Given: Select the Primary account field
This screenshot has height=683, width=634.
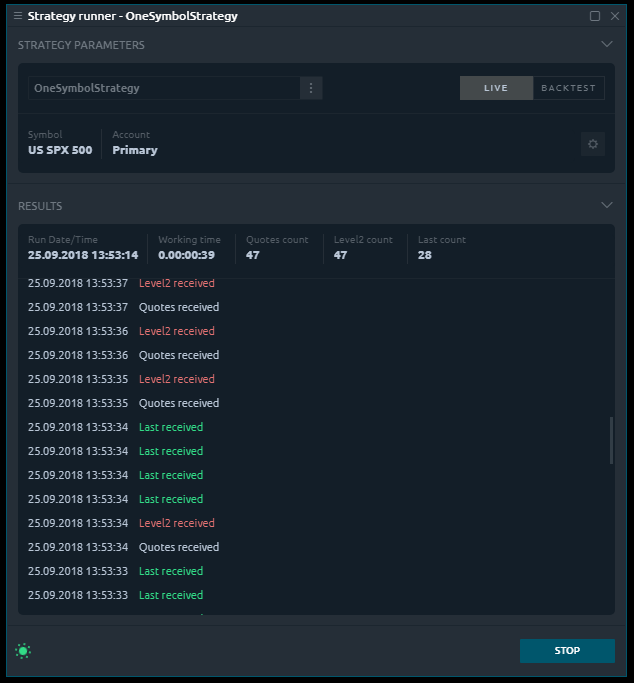Looking at the screenshot, I should point(135,150).
